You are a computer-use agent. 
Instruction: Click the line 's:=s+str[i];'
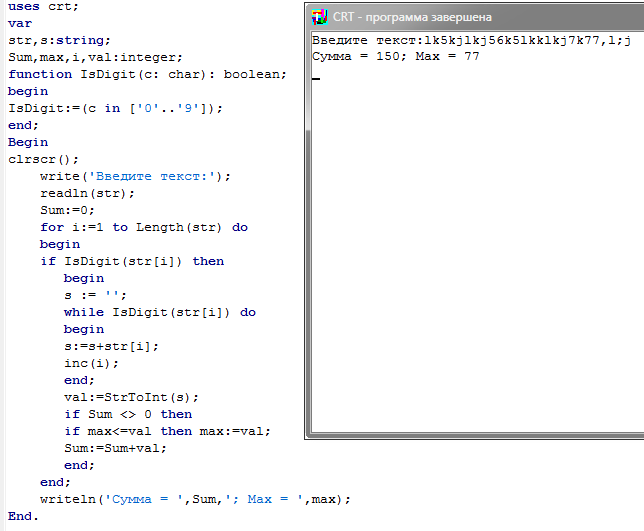(x=111, y=347)
